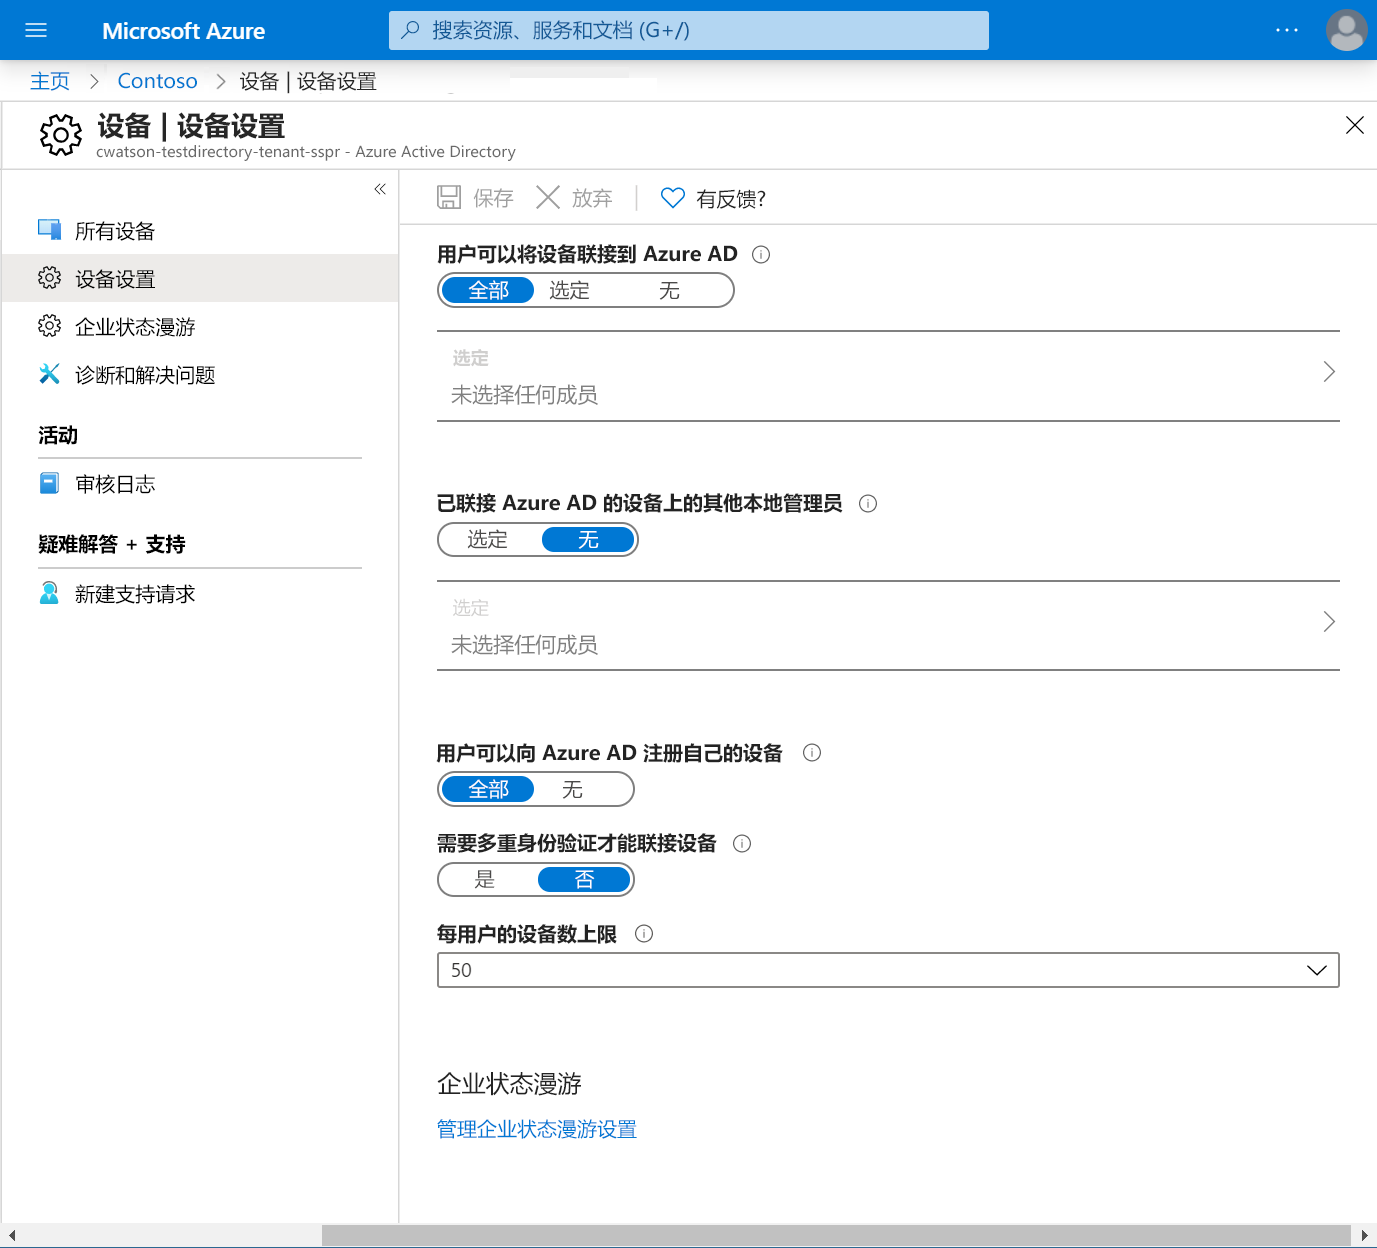This screenshot has width=1377, height=1248.
Task: Click the 审核日志 book icon
Action: pos(49,483)
